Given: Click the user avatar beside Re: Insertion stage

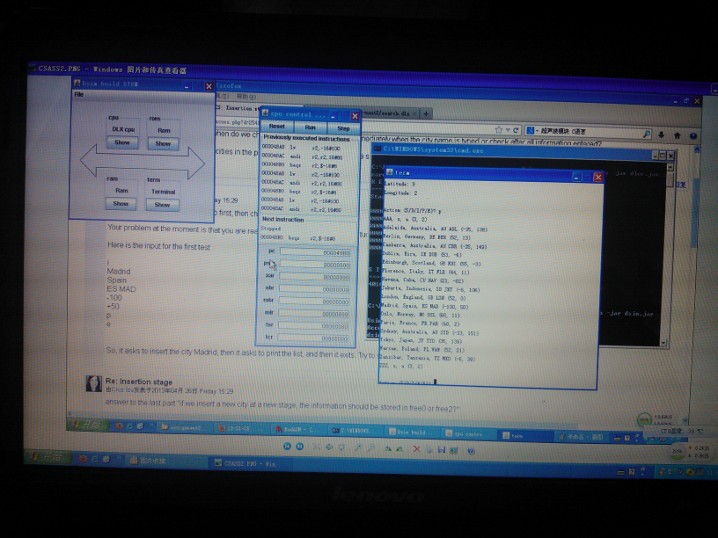Looking at the screenshot, I should point(94,383).
